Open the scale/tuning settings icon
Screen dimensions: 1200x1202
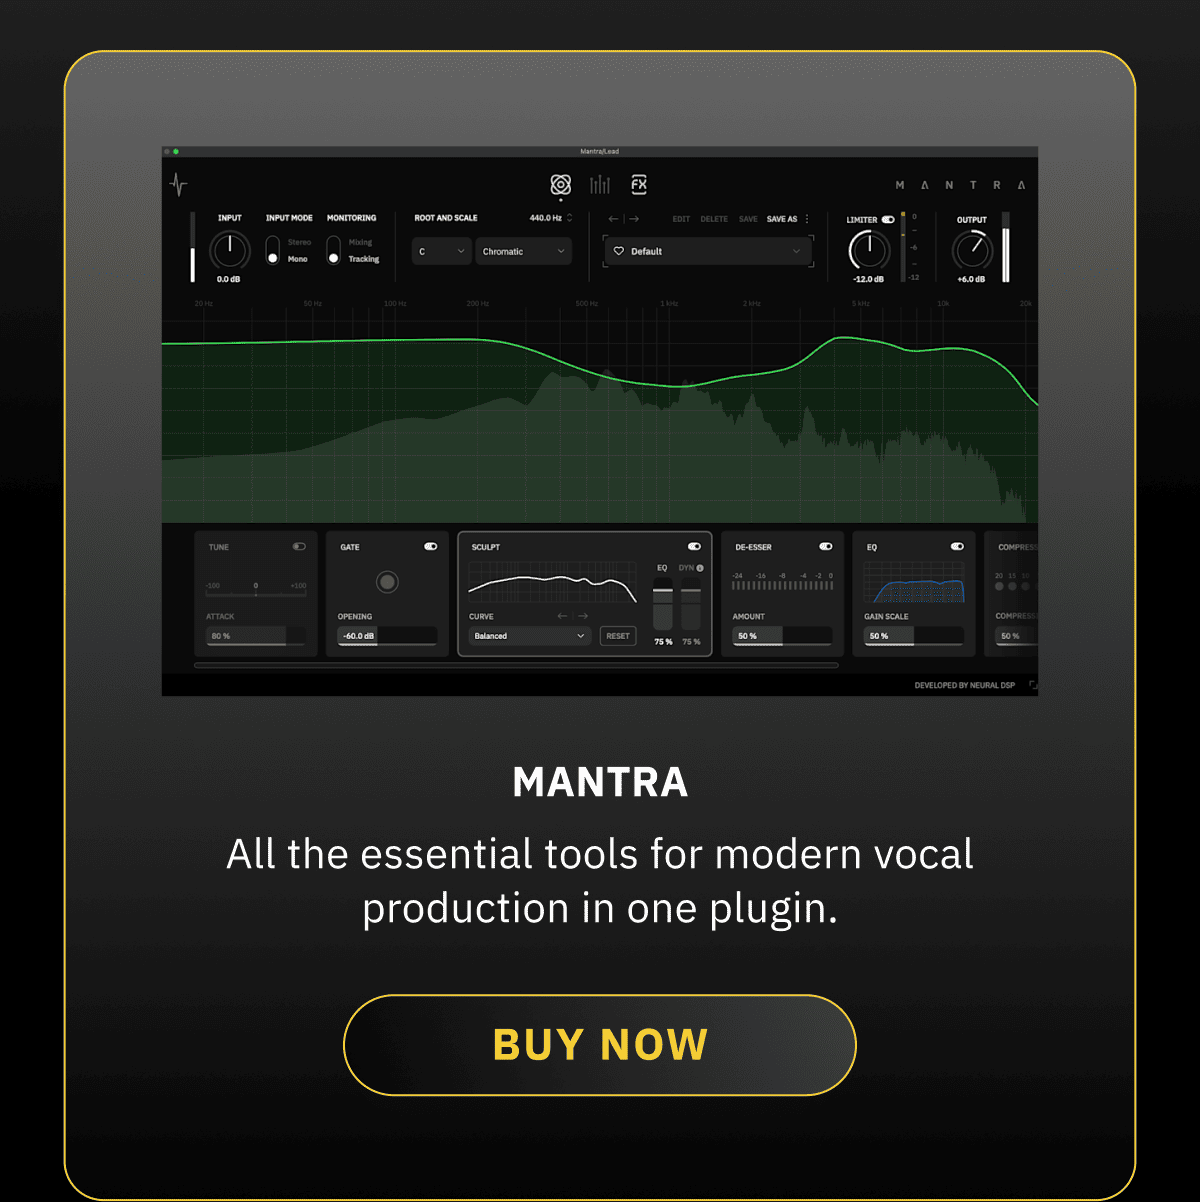pos(560,185)
